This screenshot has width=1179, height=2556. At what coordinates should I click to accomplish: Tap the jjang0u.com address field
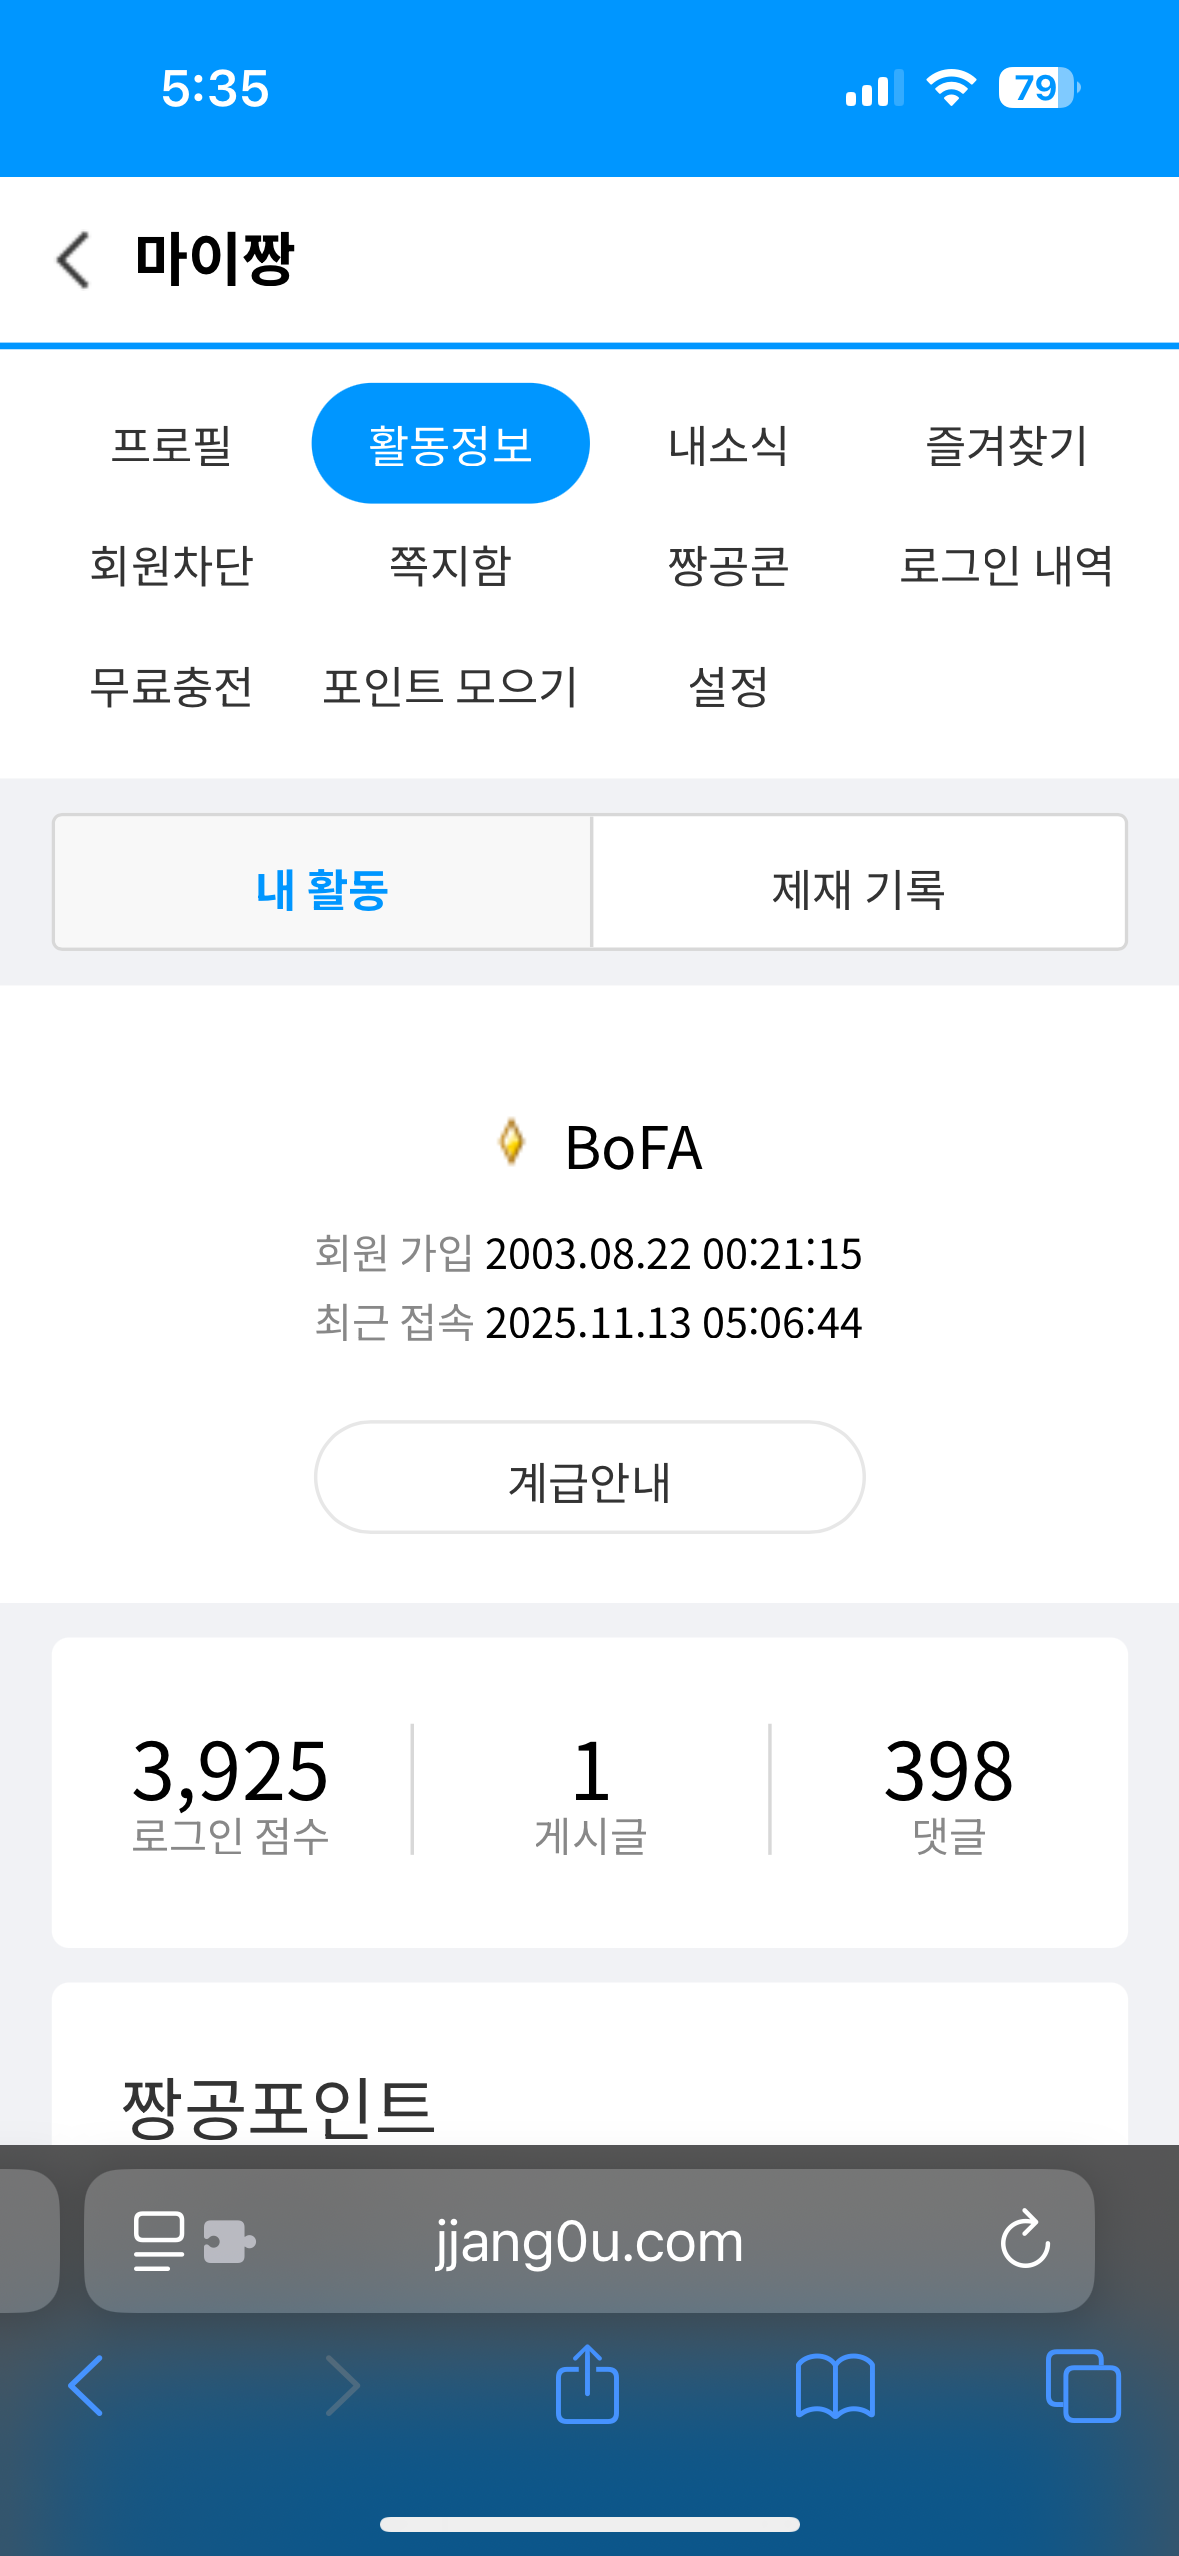tap(589, 2241)
